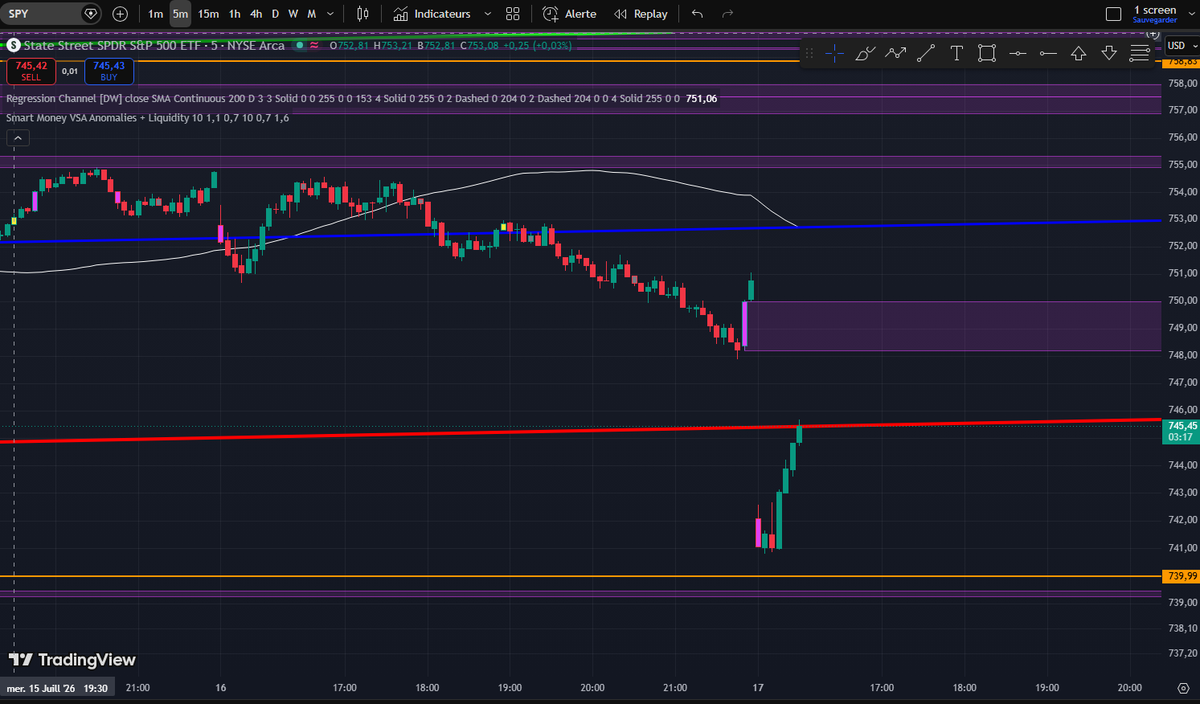
Task: Select the W weekly timeframe
Action: 293,14
